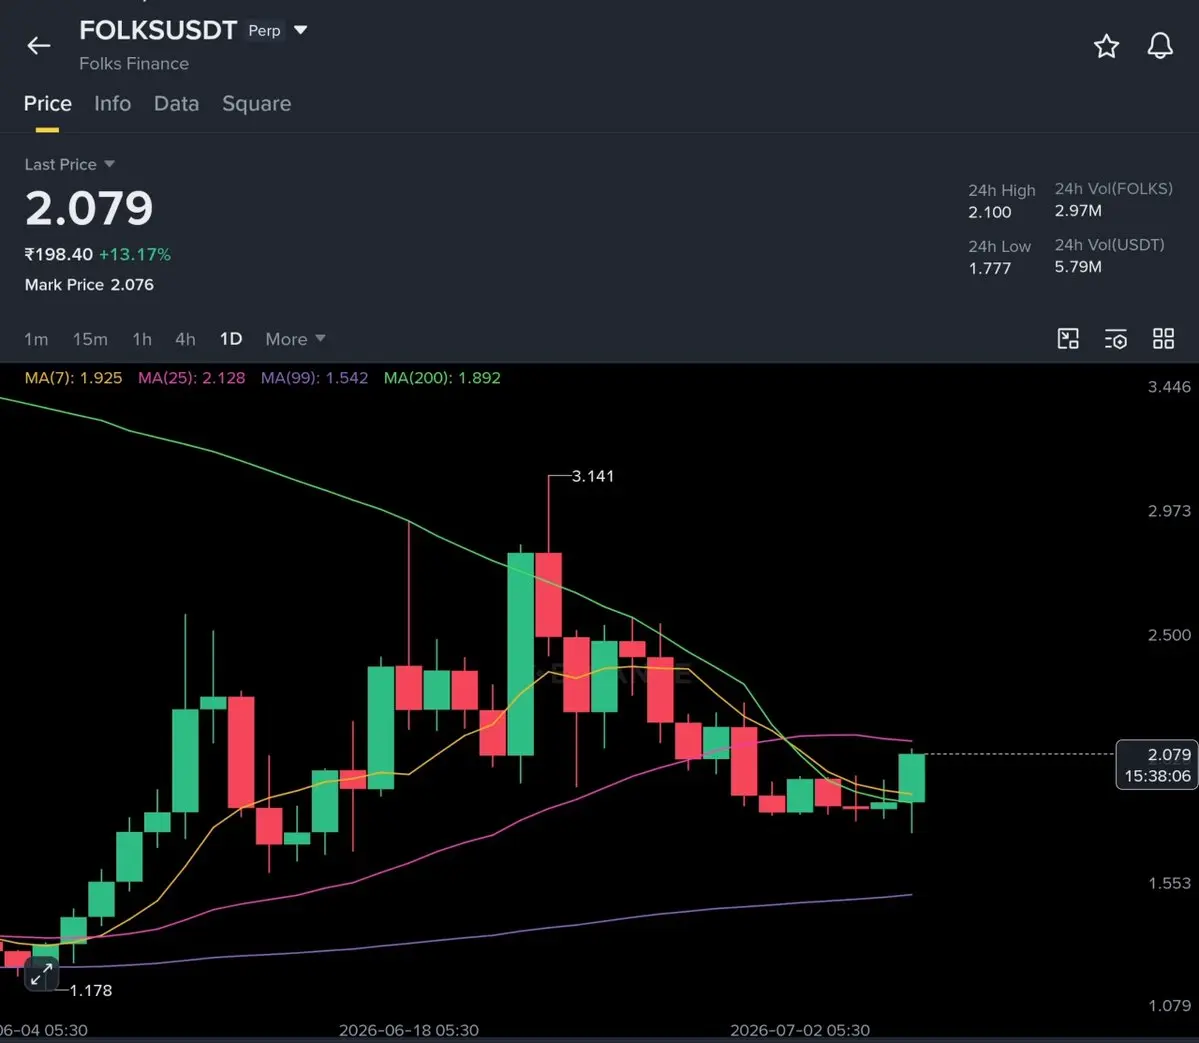The width and height of the screenshot is (1199, 1043).
Task: Click the 24h Low value 1.777
Action: (x=989, y=268)
